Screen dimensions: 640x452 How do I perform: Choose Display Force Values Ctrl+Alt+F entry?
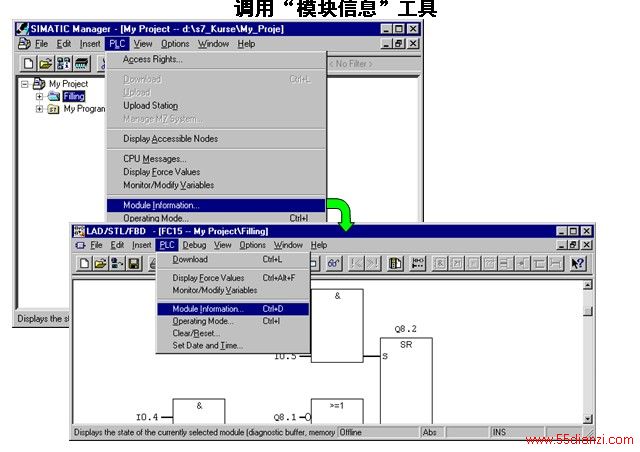(x=233, y=278)
